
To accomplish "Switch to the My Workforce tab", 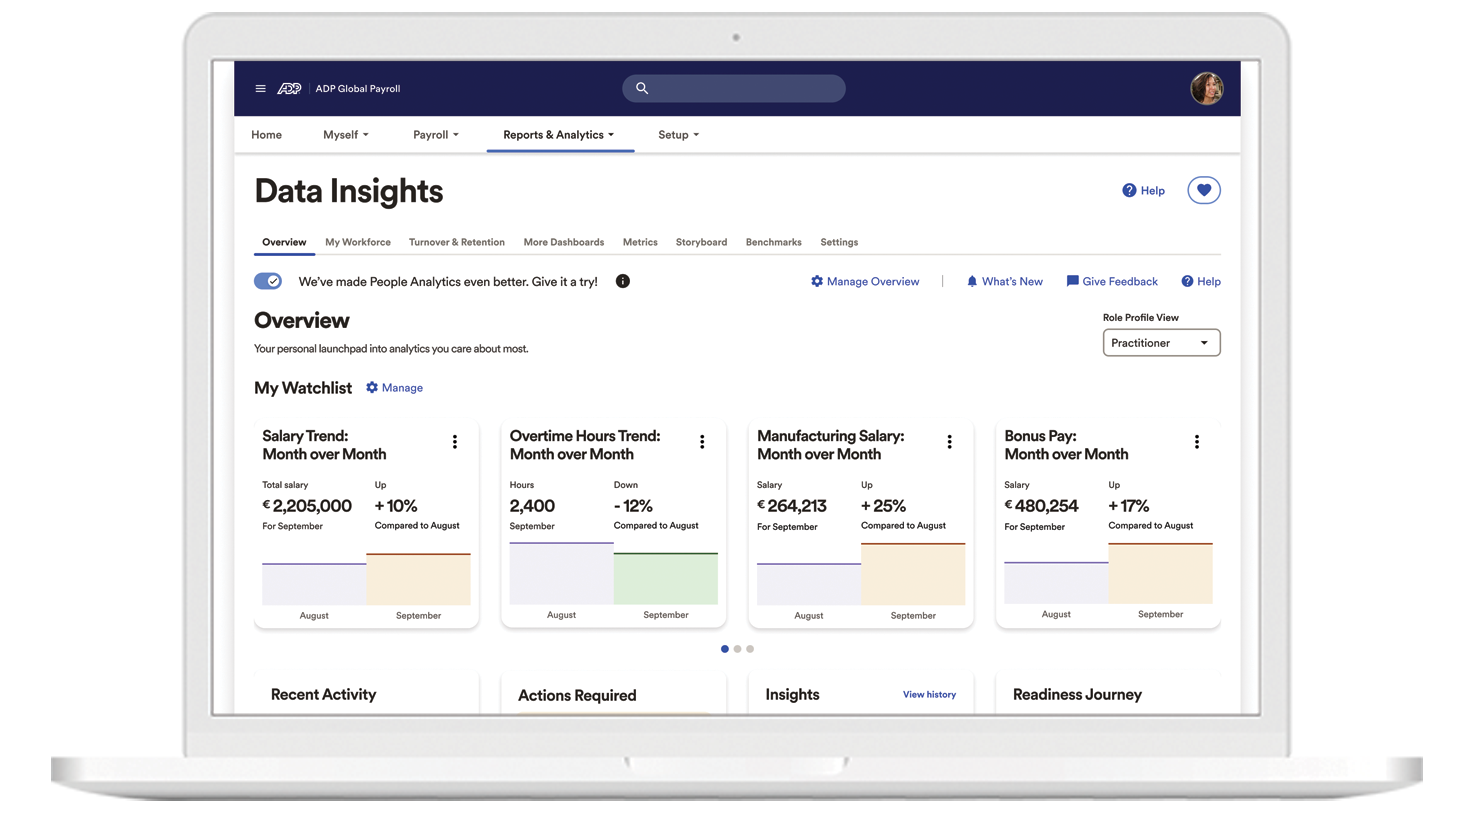I will [x=357, y=242].
